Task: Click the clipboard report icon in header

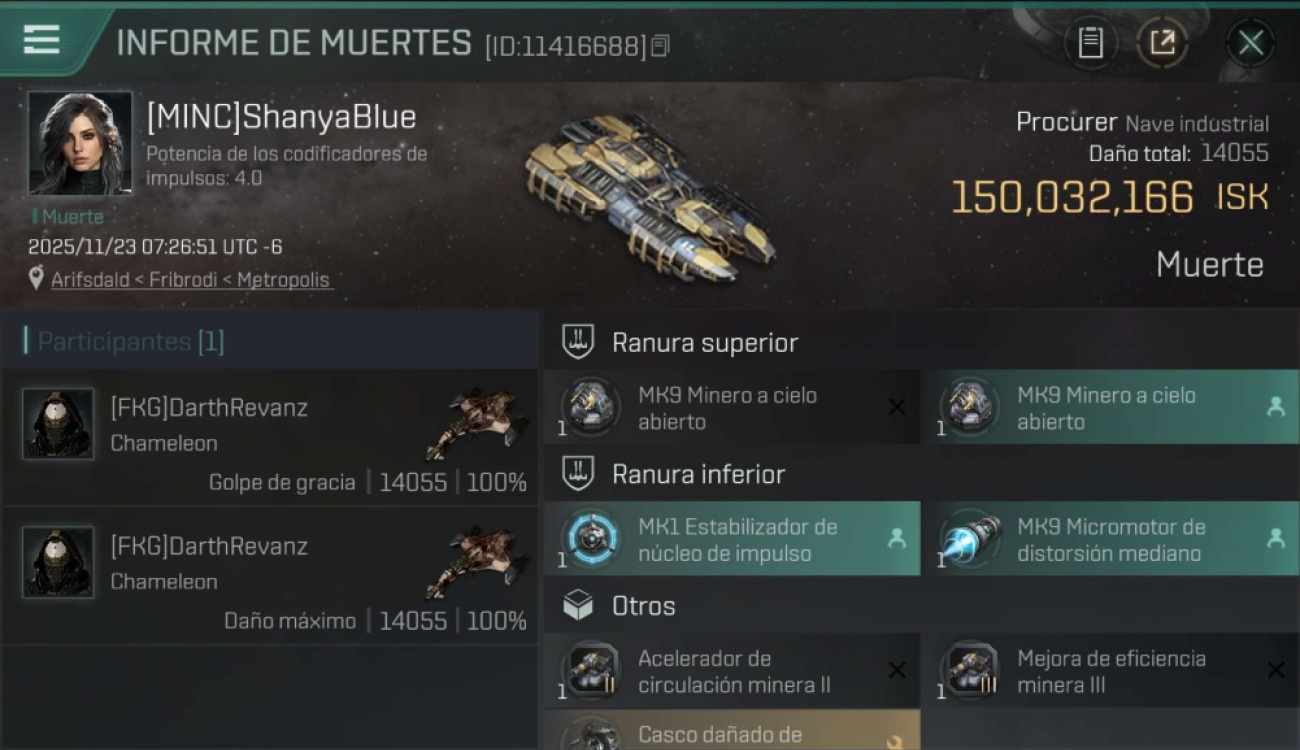Action: tap(1090, 42)
